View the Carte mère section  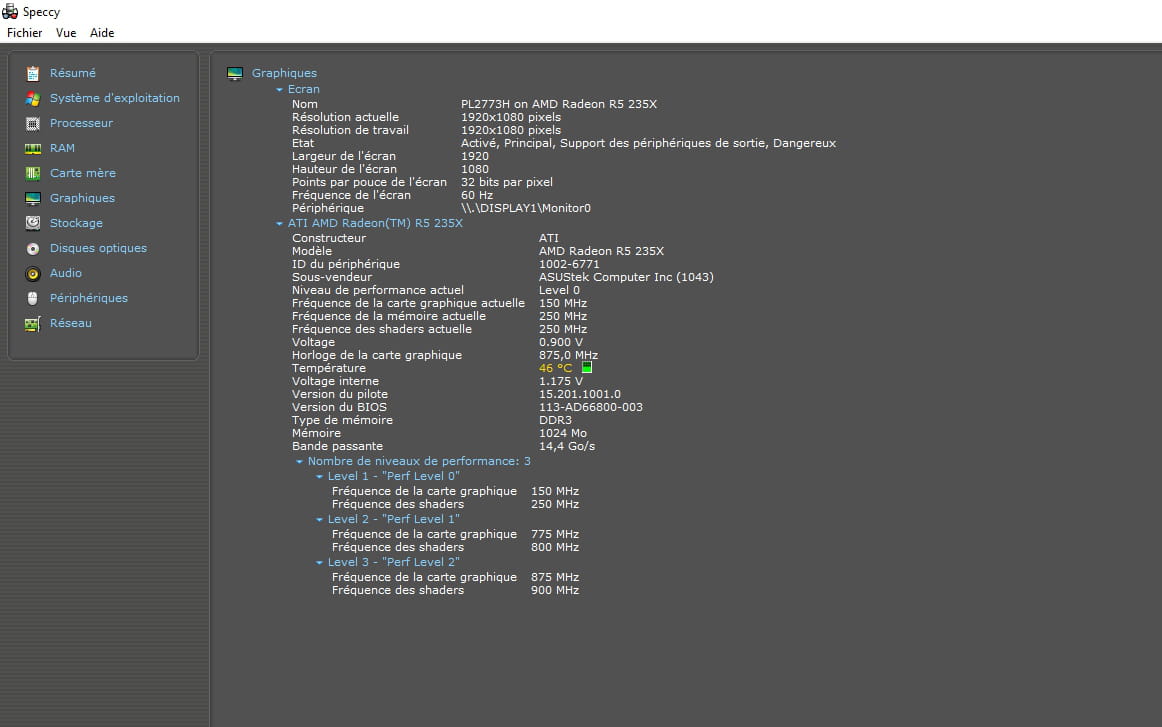point(83,173)
